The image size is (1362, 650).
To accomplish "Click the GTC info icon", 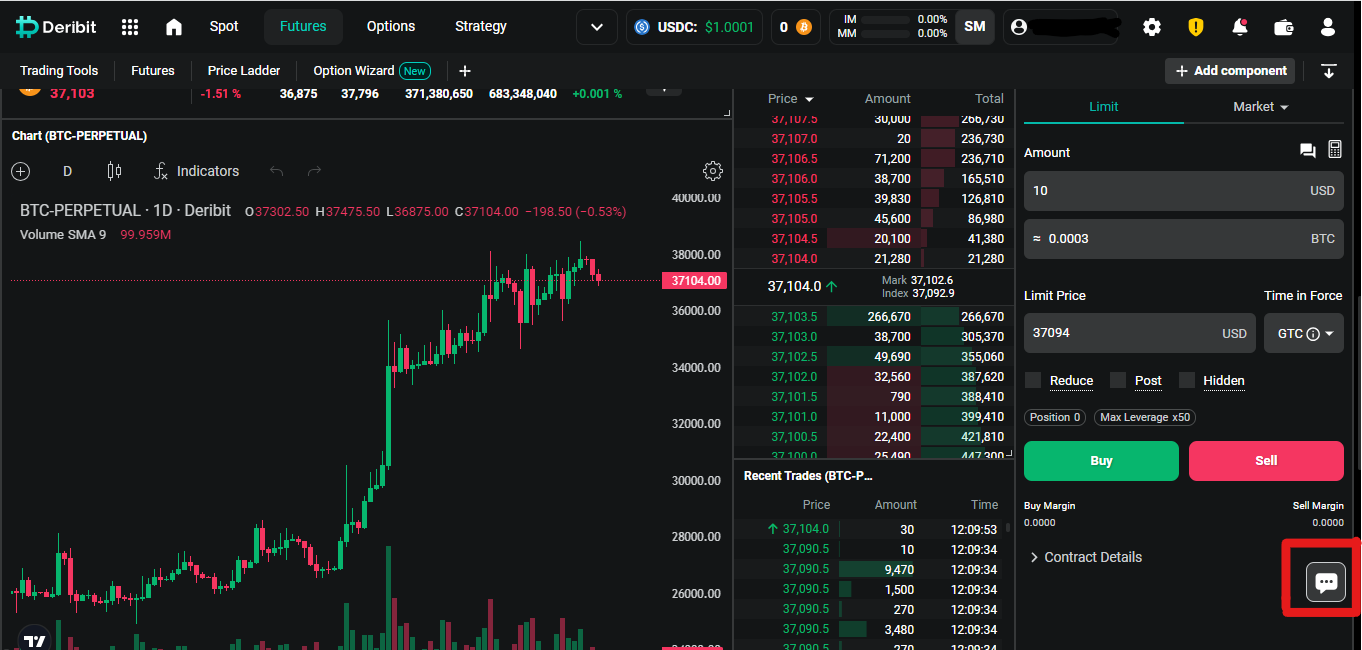I will [x=1313, y=334].
